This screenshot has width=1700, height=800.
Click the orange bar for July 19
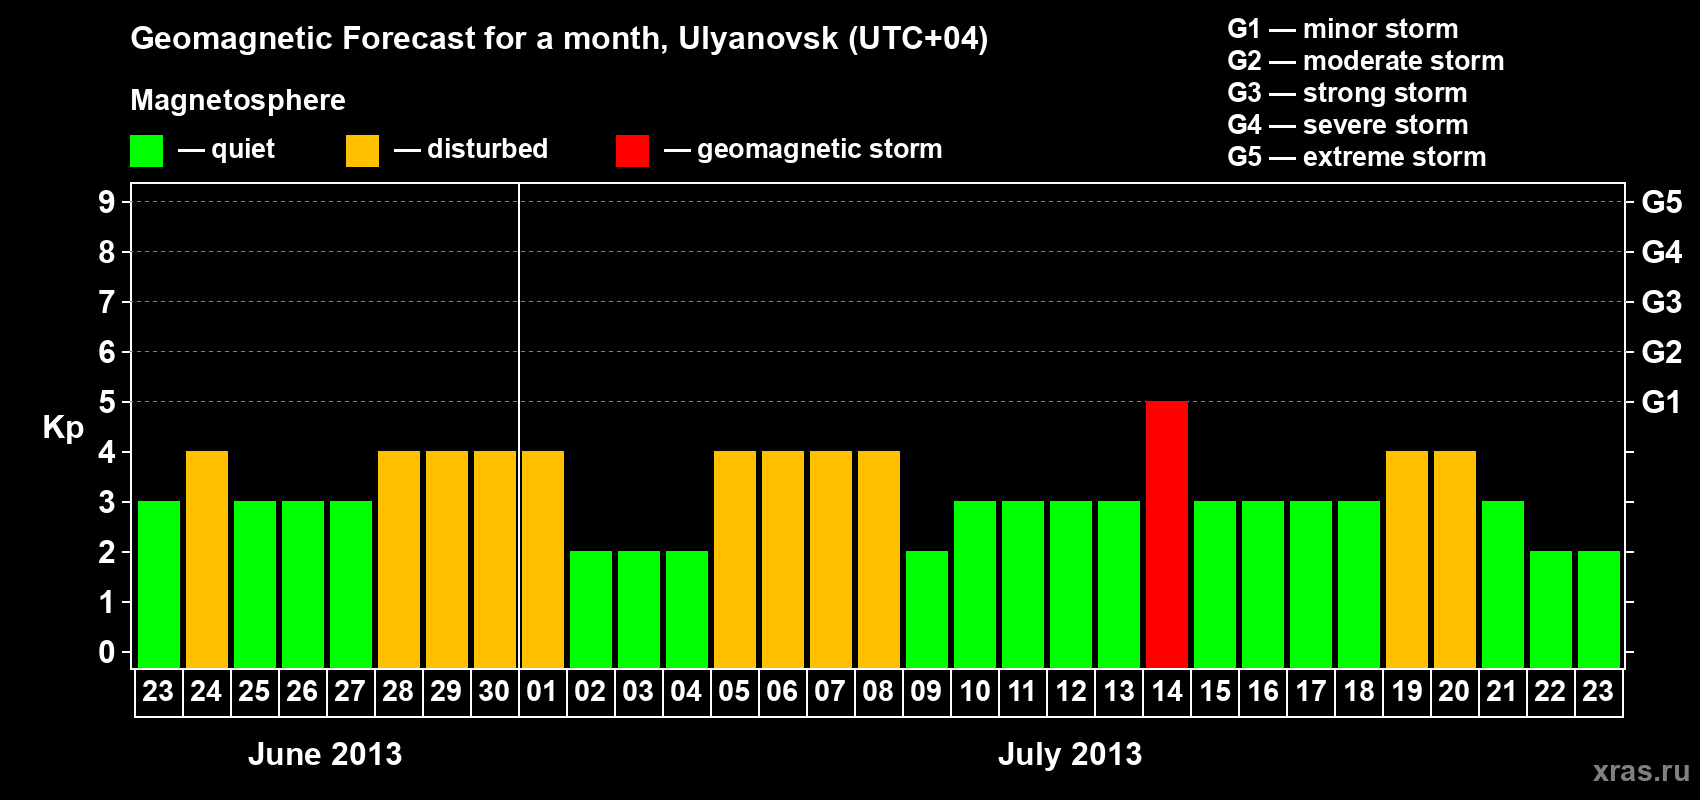point(1407,559)
